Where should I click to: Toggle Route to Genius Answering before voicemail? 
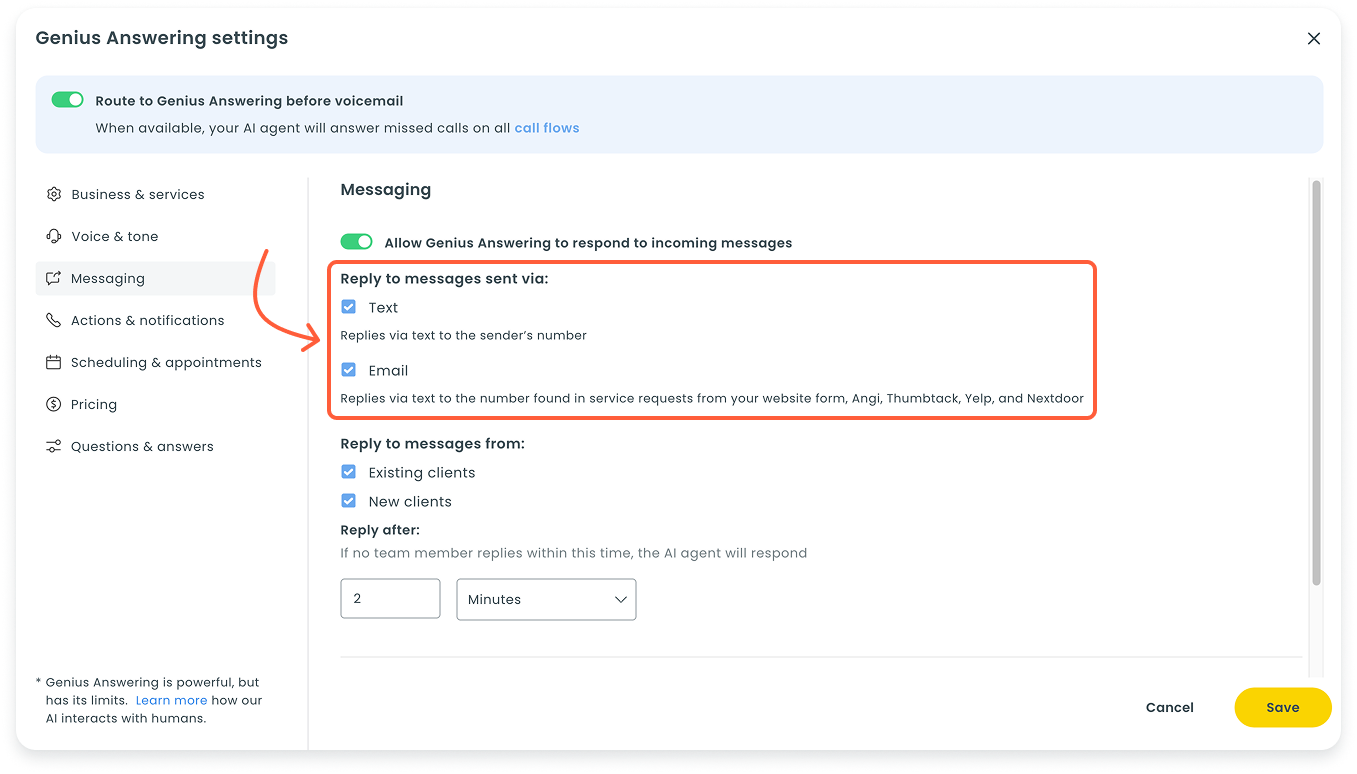(68, 100)
